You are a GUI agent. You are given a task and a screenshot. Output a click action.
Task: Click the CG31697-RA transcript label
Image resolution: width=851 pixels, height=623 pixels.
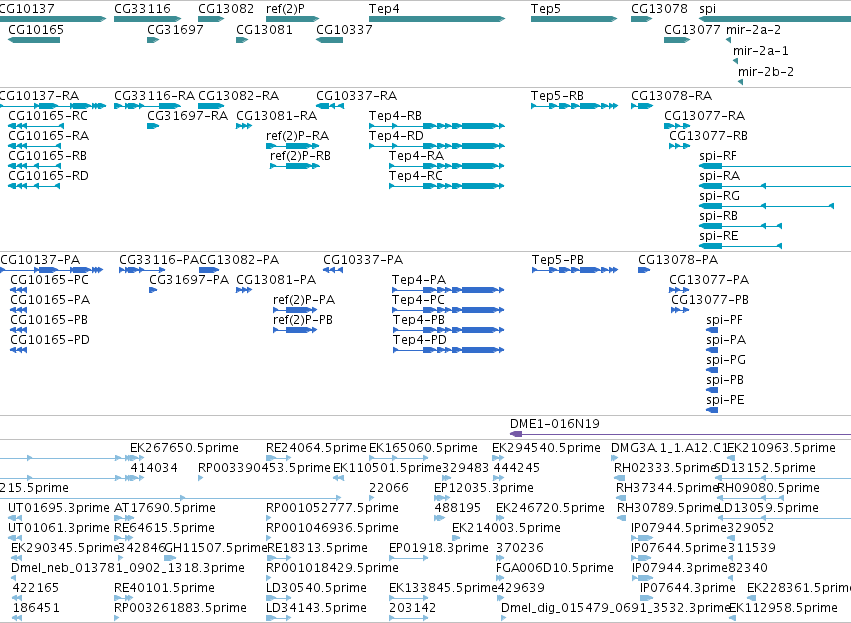point(187,116)
